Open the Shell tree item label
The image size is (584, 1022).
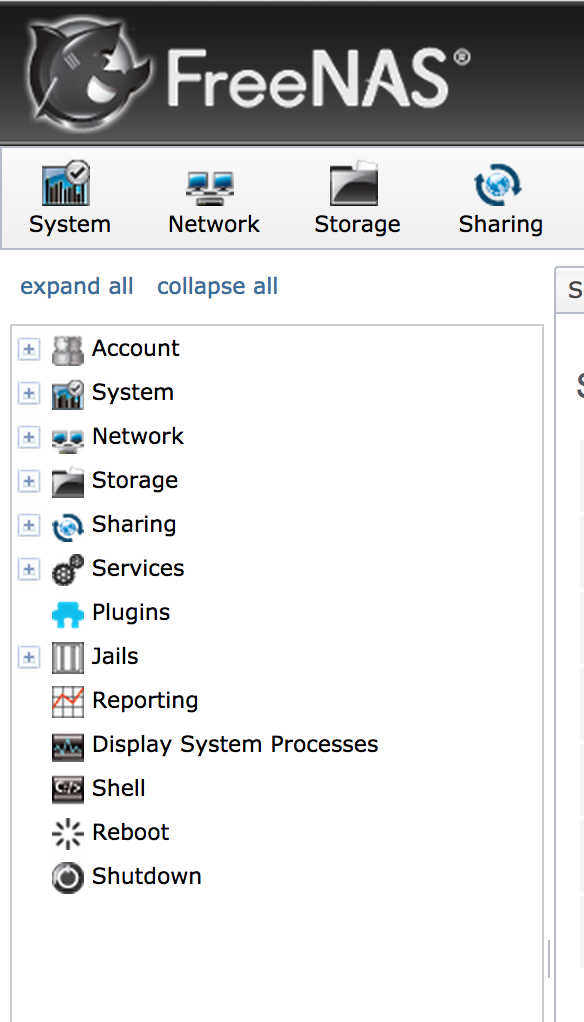point(119,789)
